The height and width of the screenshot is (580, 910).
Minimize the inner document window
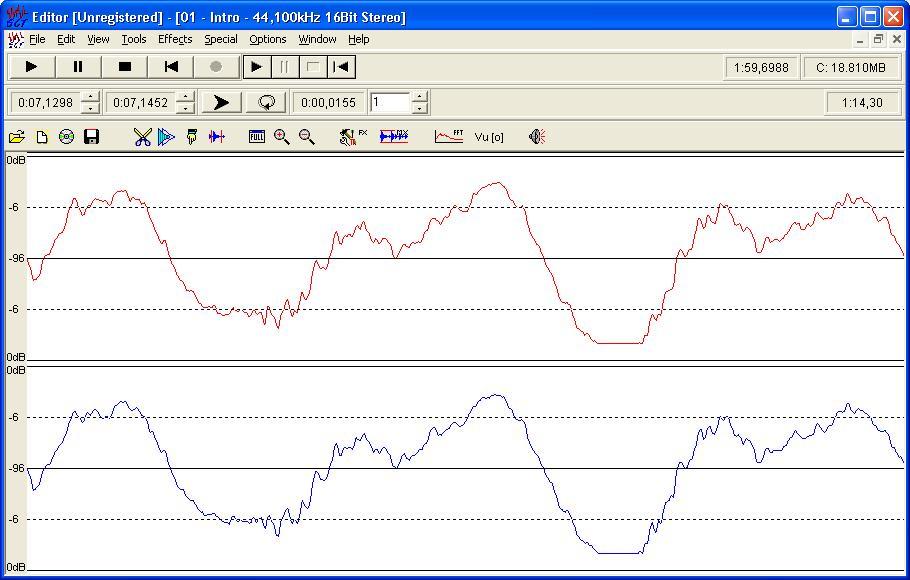(860, 39)
